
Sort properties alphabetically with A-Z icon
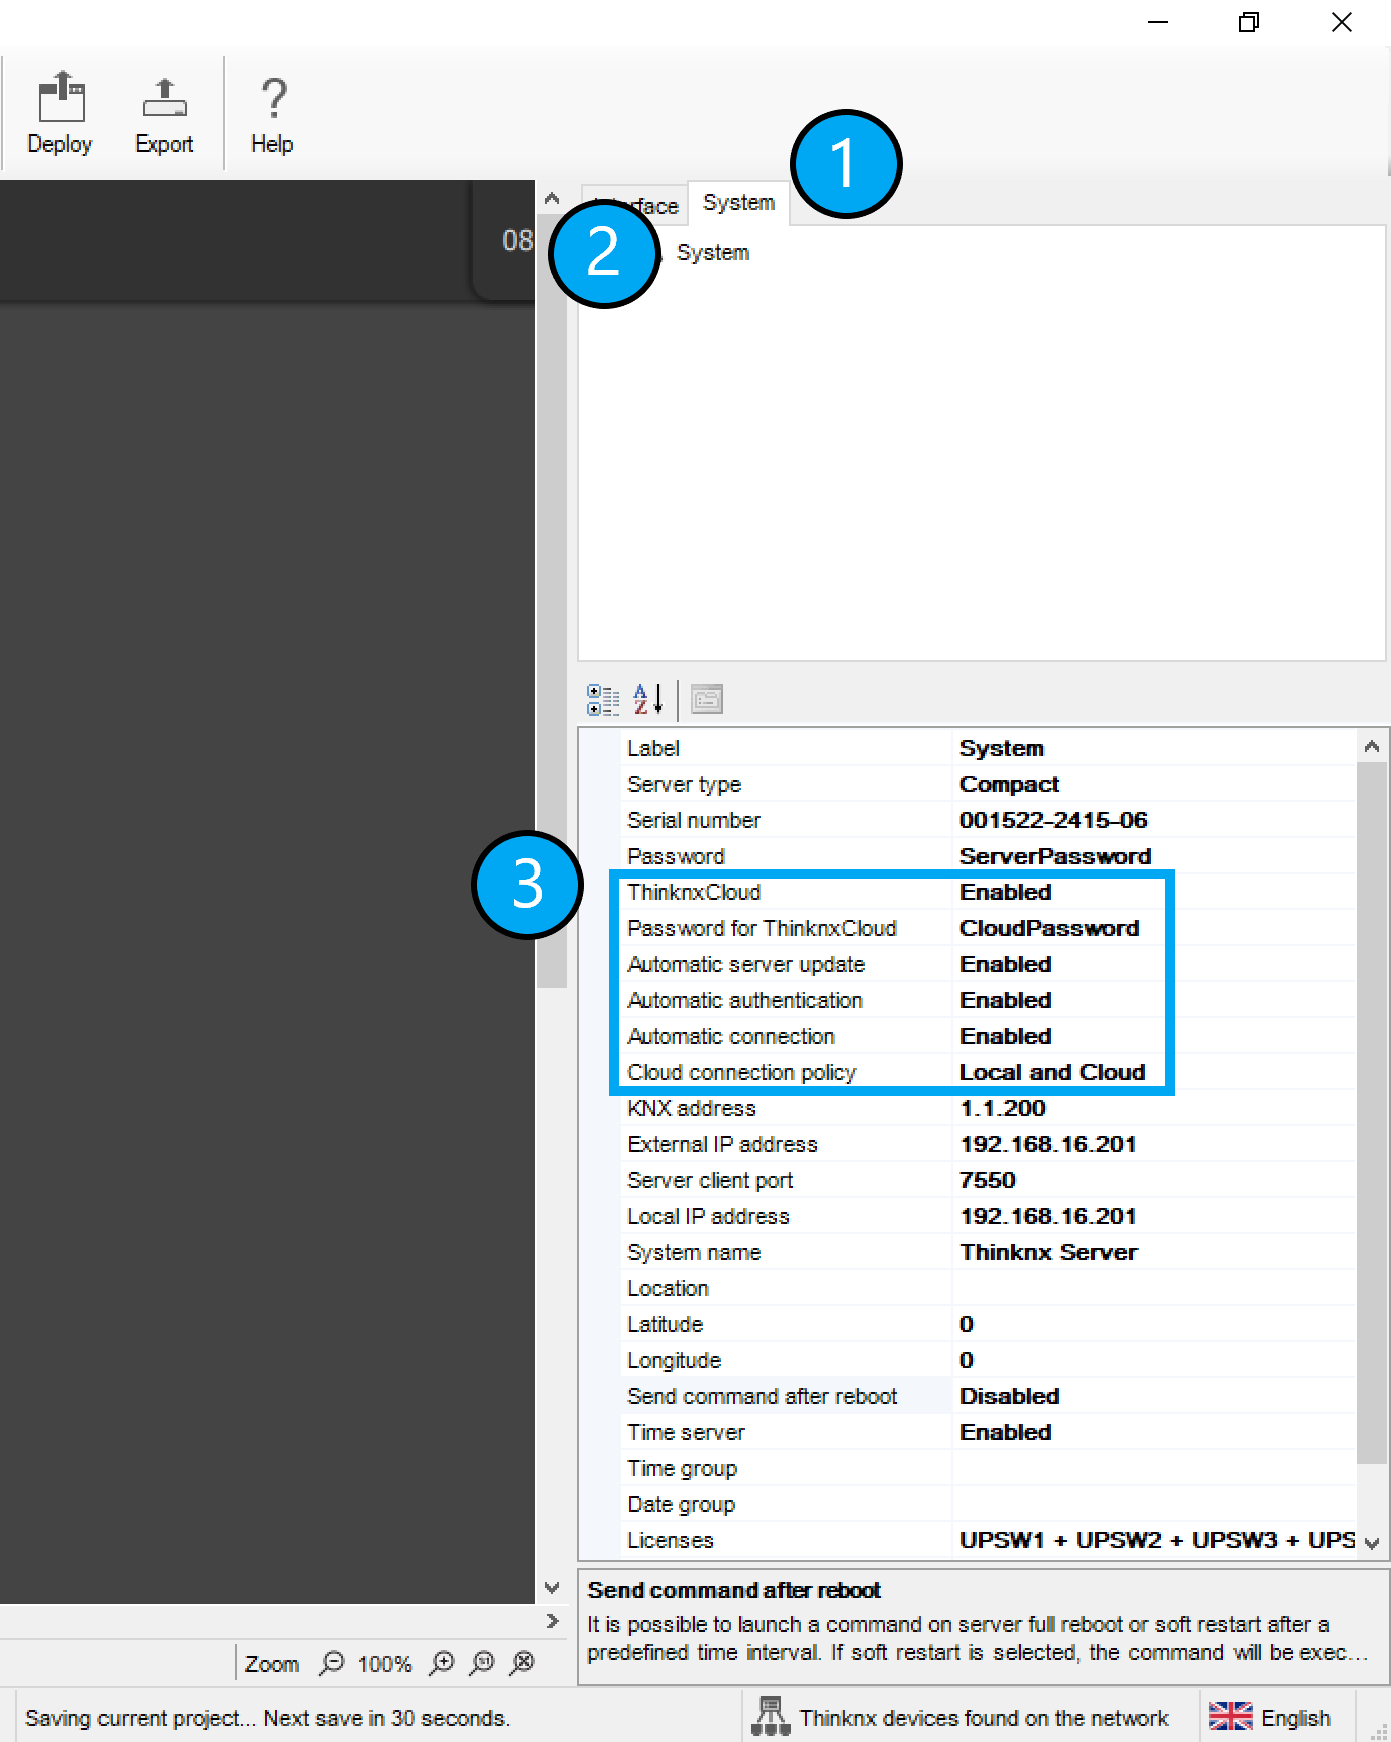(x=648, y=700)
